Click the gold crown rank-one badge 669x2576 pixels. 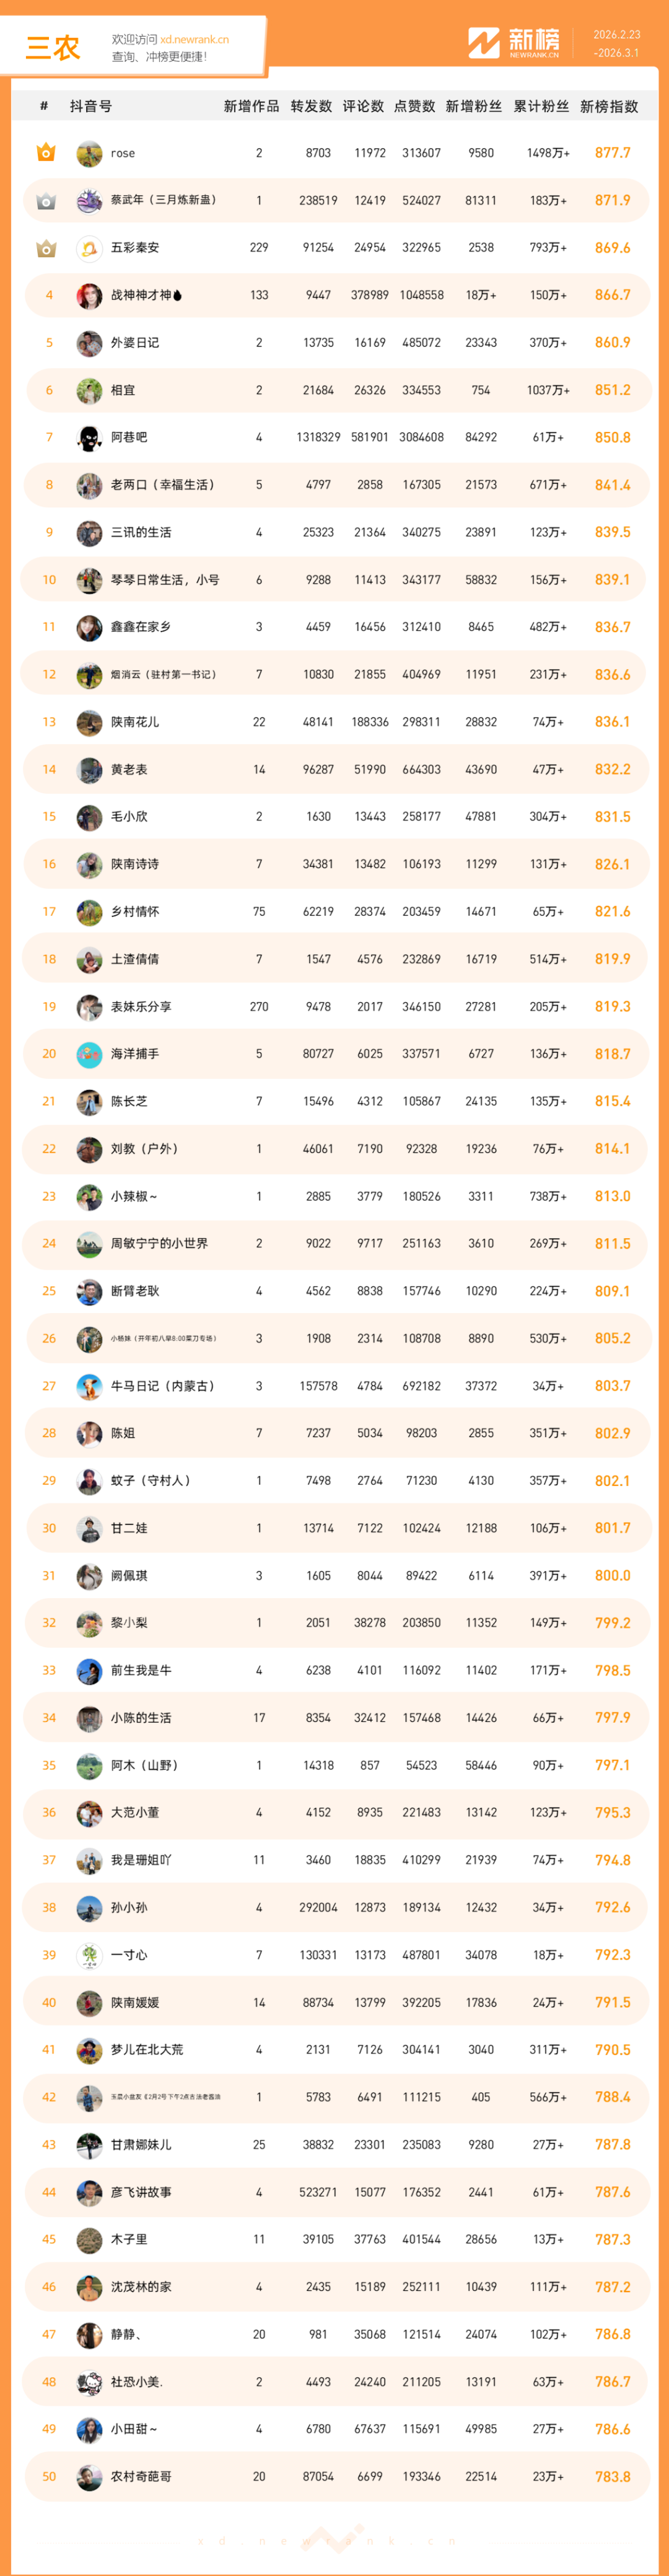point(46,153)
